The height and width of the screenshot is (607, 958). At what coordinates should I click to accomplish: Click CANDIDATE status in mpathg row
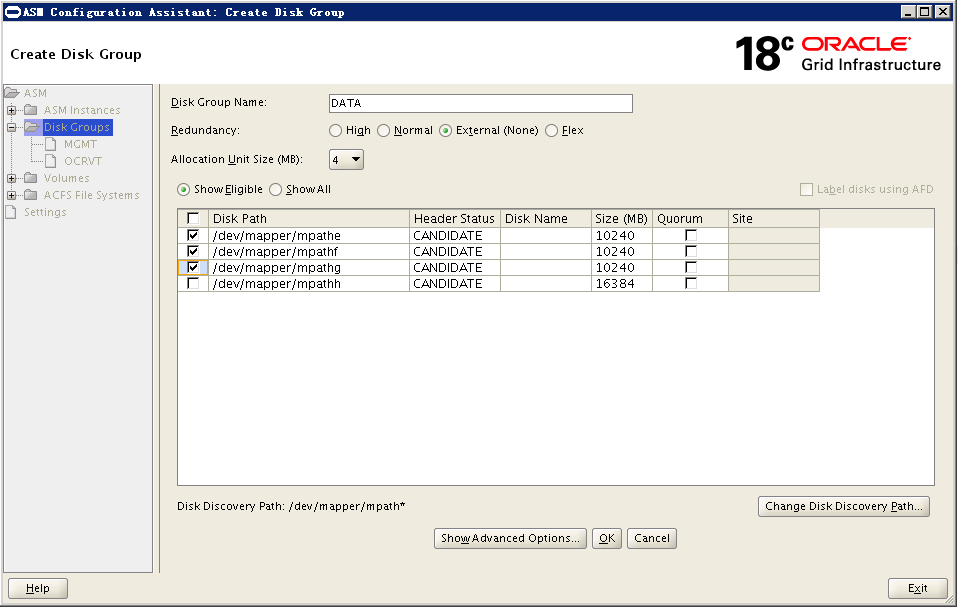click(455, 267)
